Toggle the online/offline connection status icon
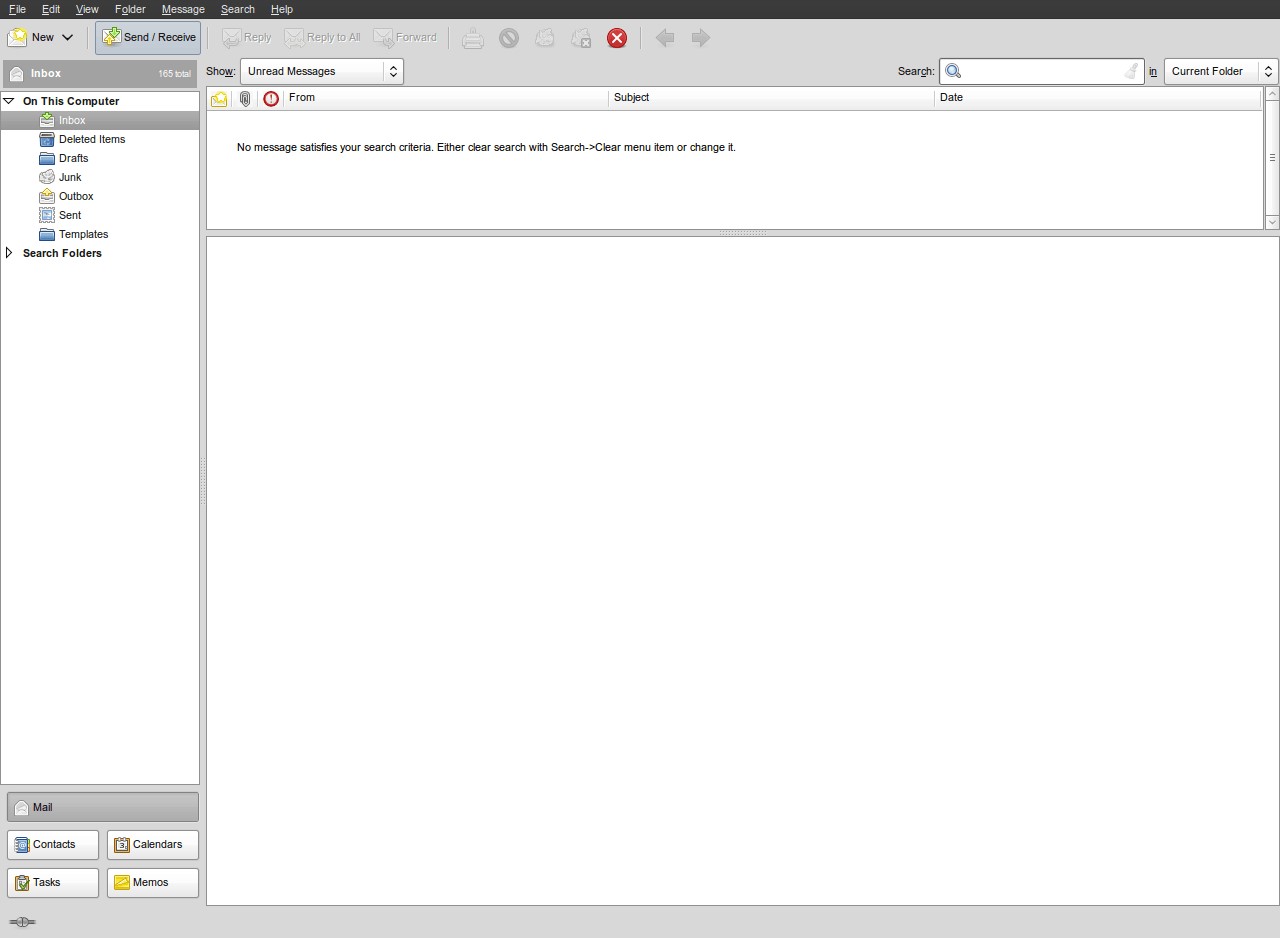This screenshot has width=1280, height=938. 22,921
